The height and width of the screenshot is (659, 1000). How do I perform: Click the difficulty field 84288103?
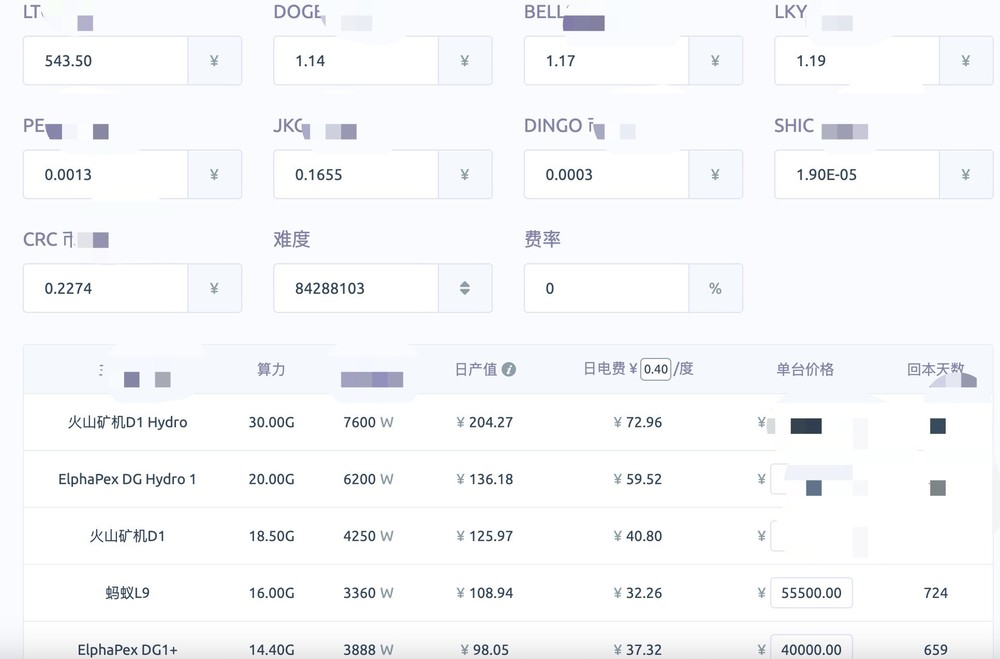(356, 288)
